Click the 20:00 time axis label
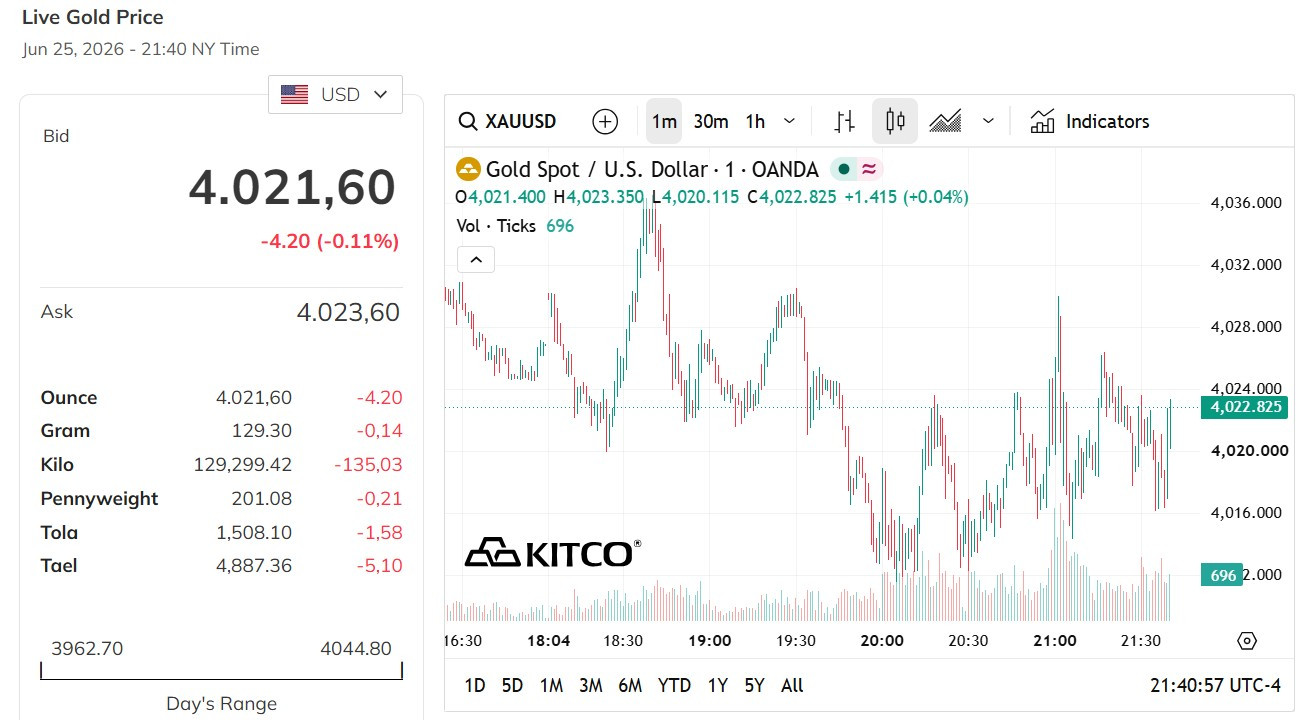 (882, 641)
